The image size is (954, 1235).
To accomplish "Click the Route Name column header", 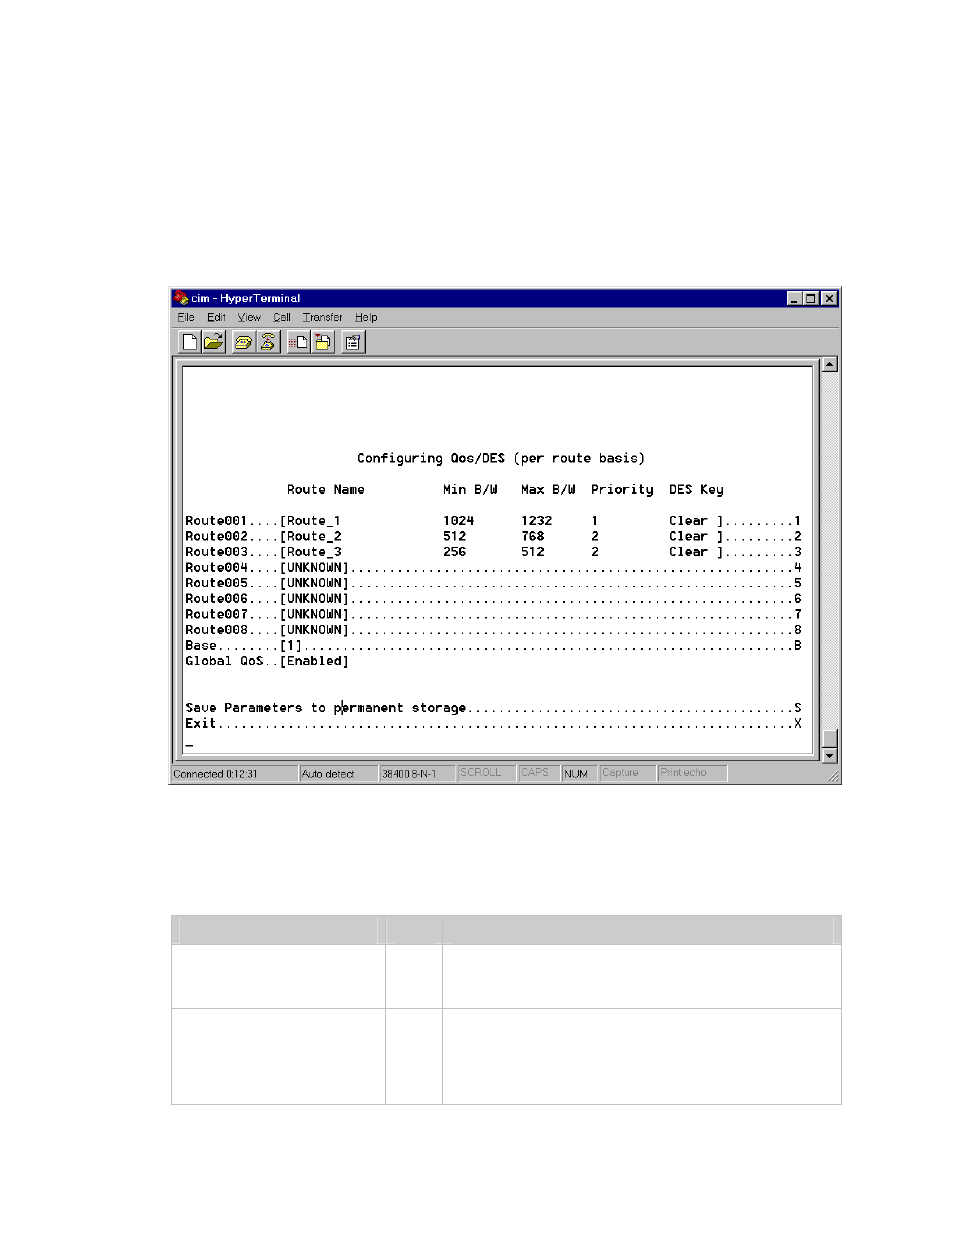I will 326,490.
